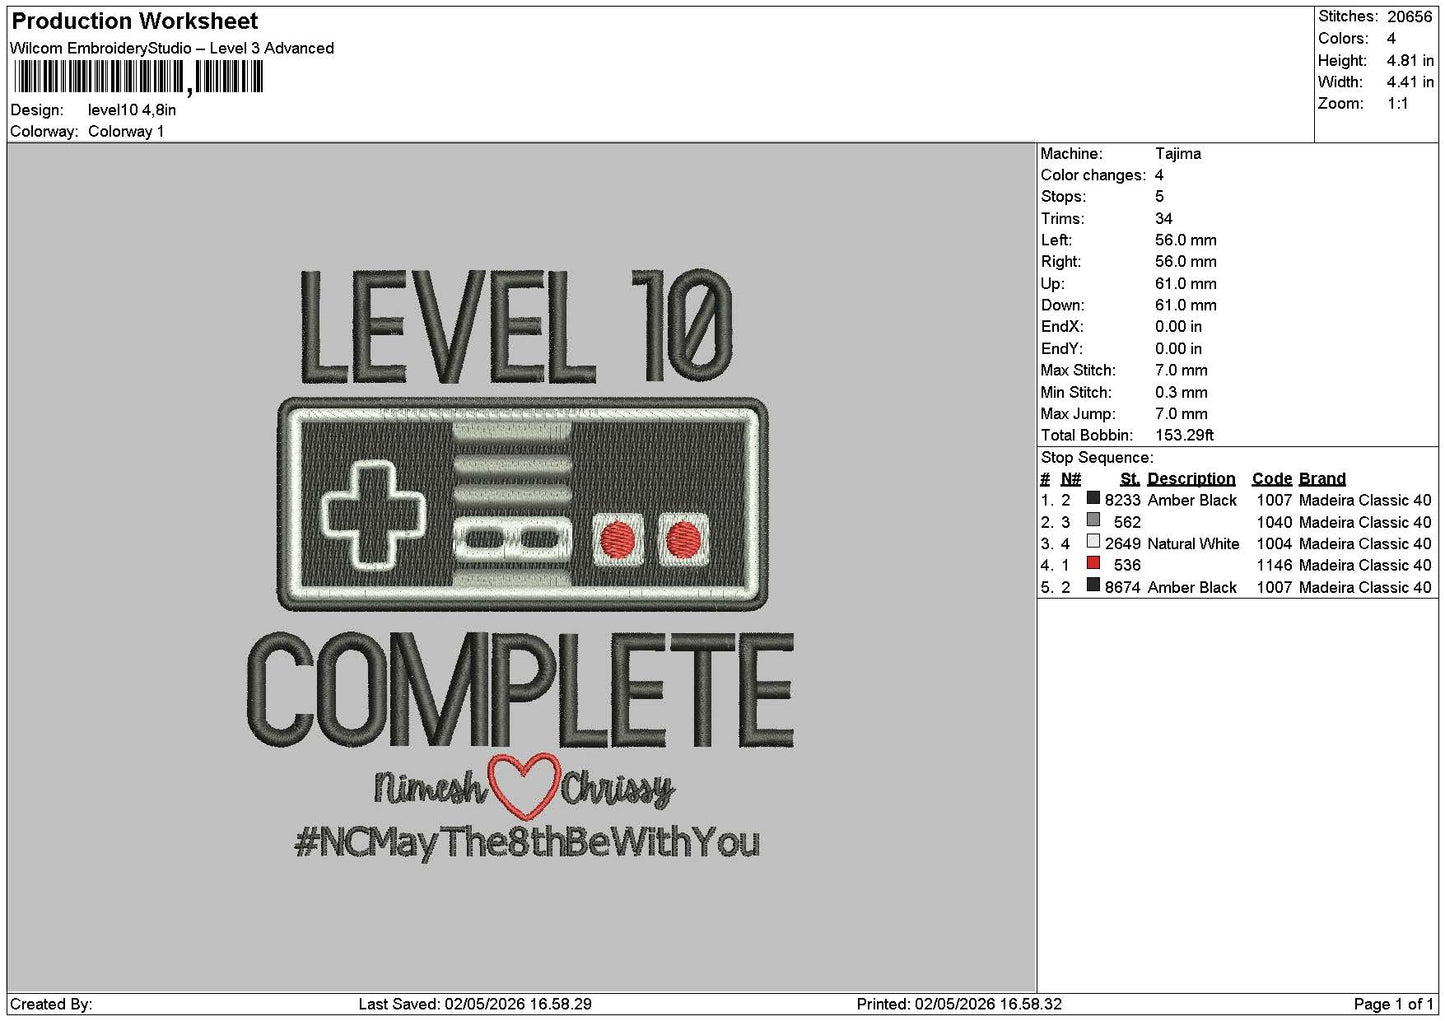Click the 'St.' column header

1130,479
